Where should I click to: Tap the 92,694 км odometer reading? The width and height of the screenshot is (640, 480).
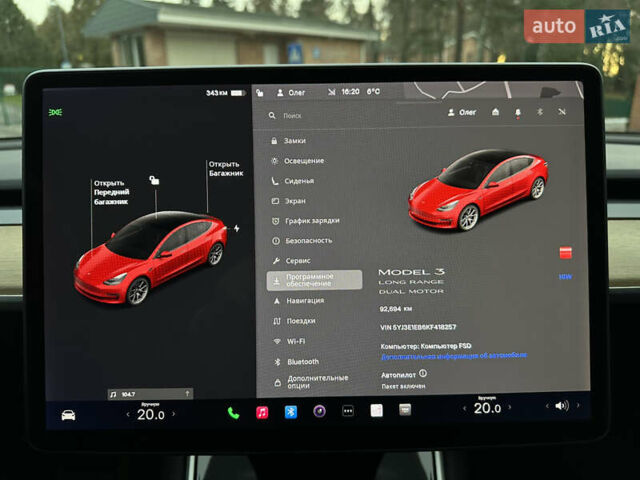click(x=396, y=309)
